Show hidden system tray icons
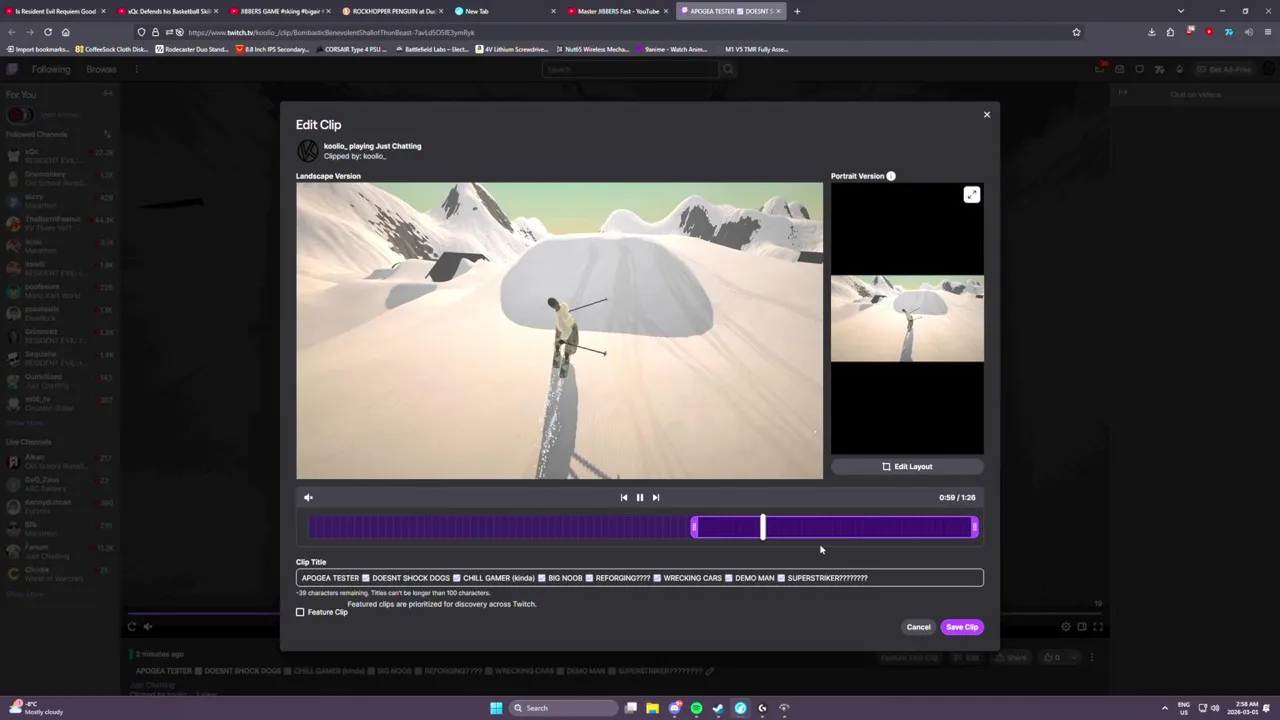 (1164, 708)
